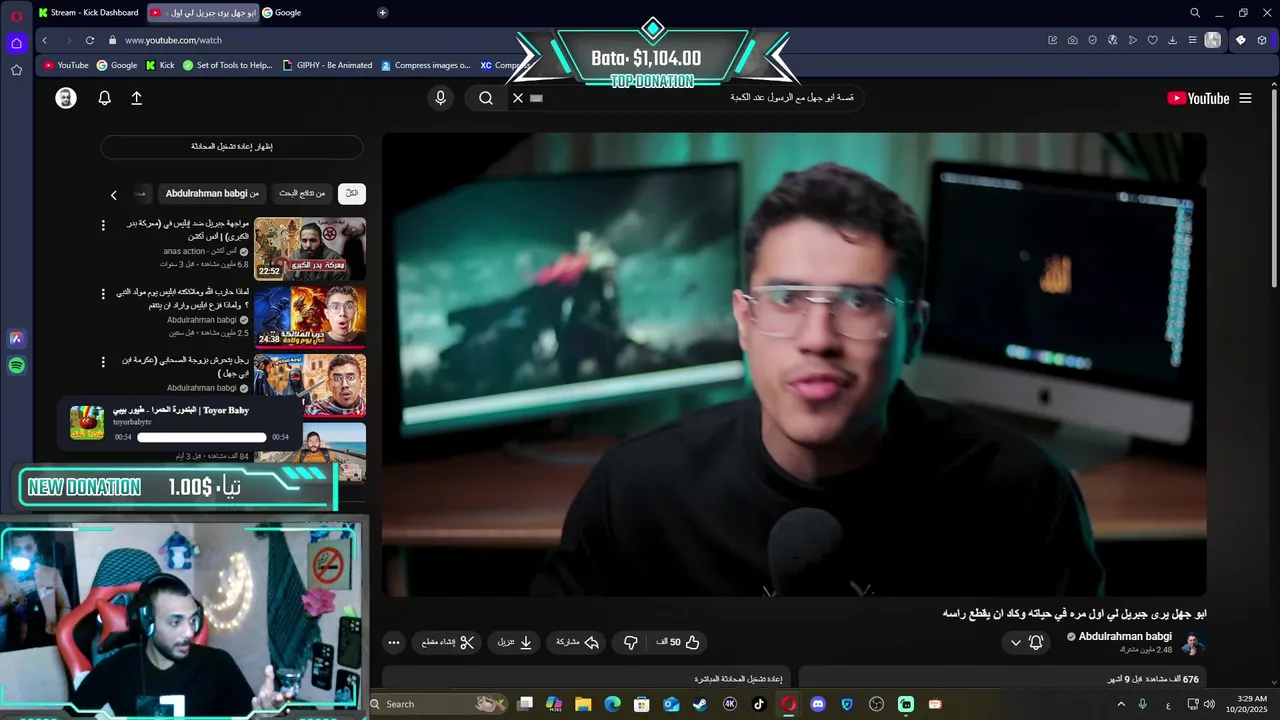Open the Opera menu logo

click(x=16, y=16)
